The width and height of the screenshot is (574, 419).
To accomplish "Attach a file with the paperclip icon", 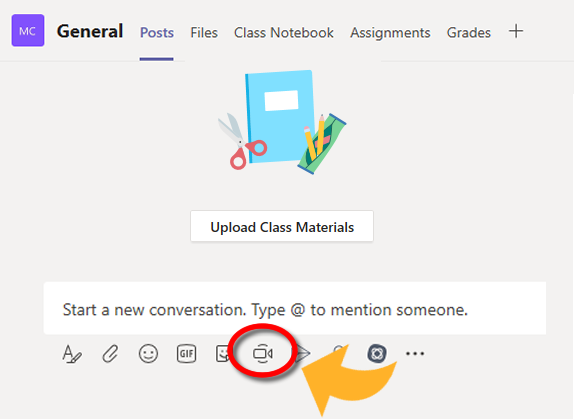I will point(110,353).
